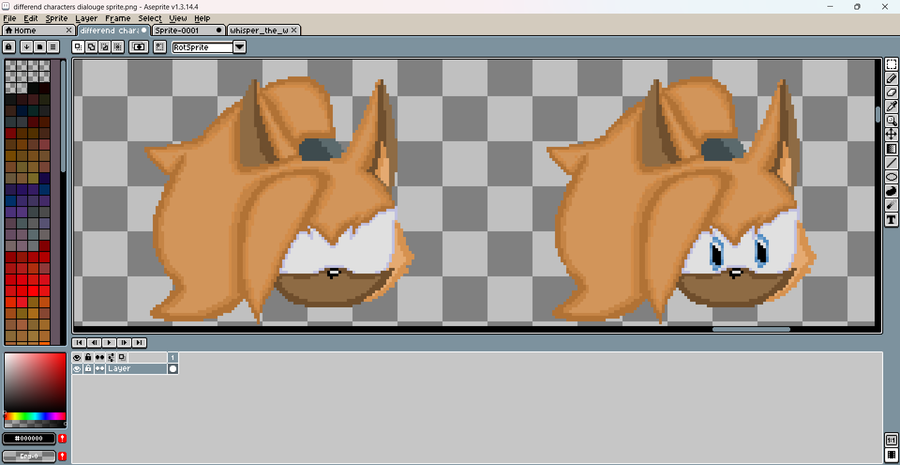Image resolution: width=900 pixels, height=465 pixels.
Task: Click the pivot options icon
Action: (160, 47)
